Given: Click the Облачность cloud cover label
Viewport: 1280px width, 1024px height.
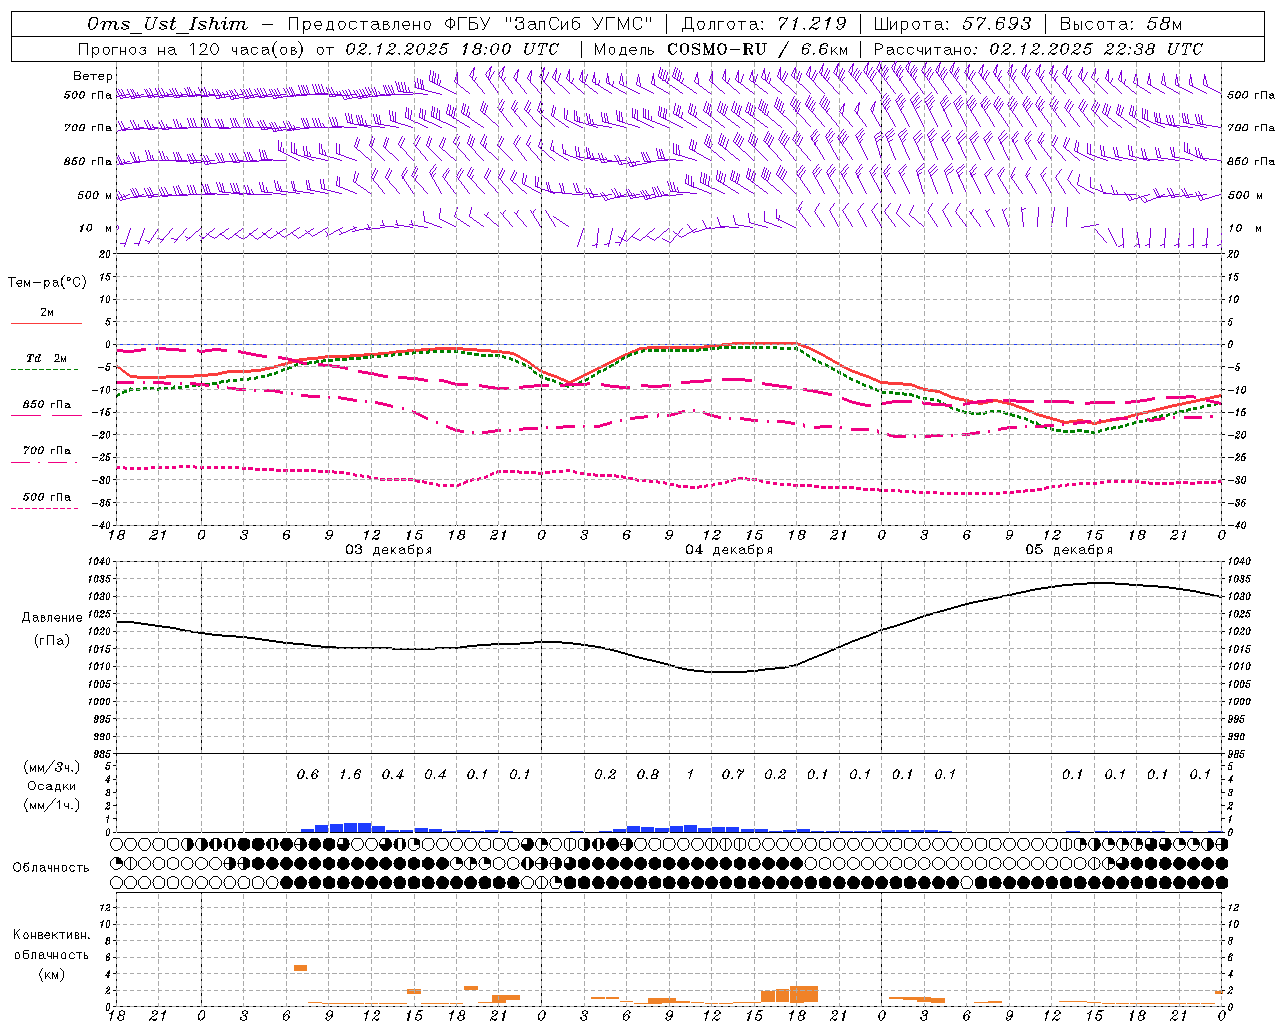Looking at the screenshot, I should [51, 868].
